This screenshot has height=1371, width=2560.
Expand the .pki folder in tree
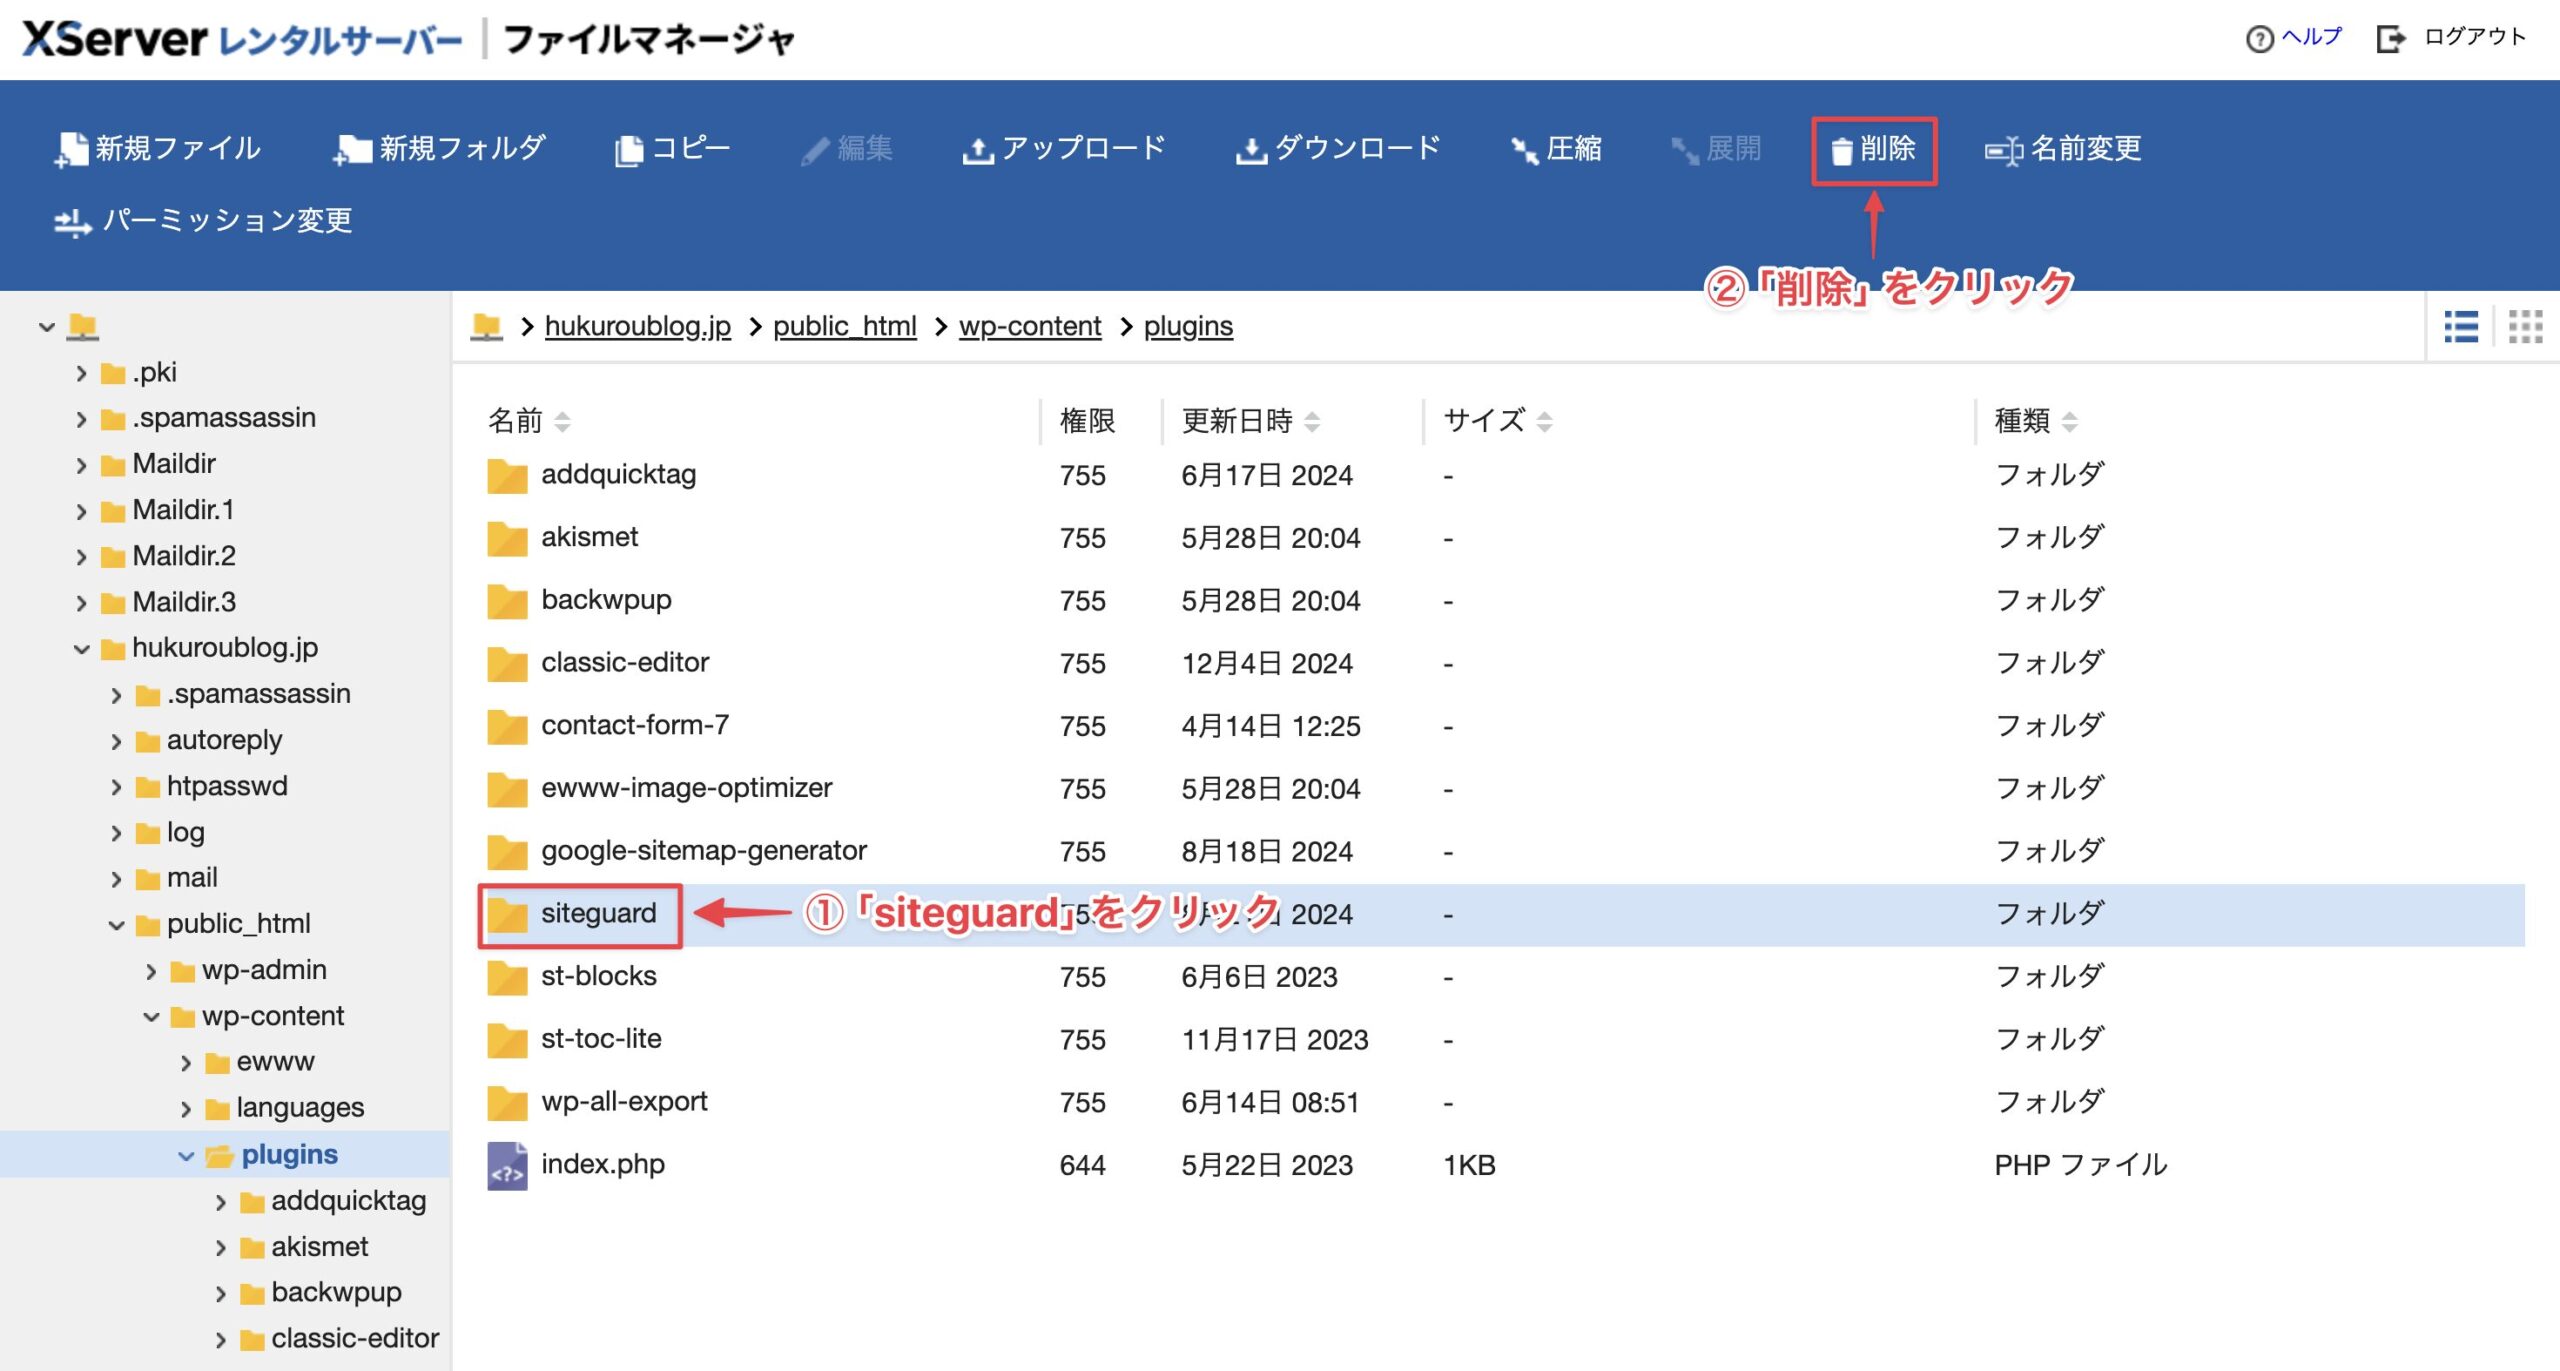[82, 373]
